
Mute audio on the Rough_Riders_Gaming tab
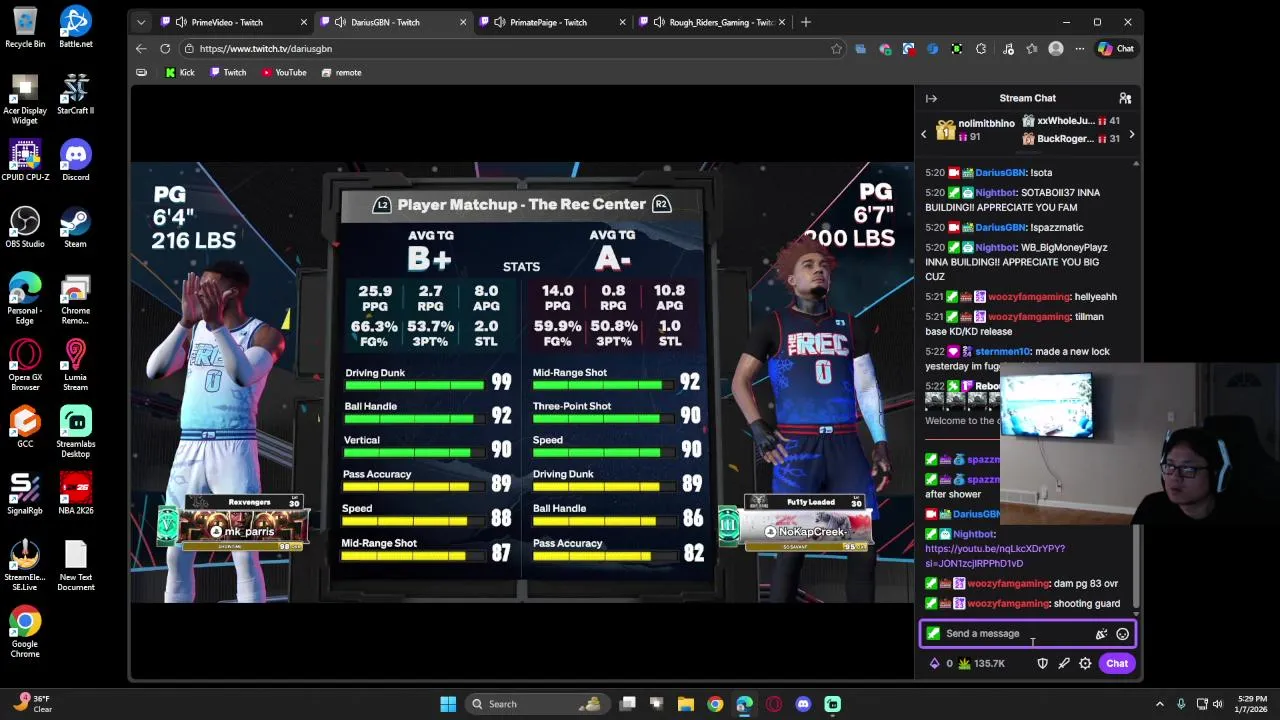coord(658,22)
